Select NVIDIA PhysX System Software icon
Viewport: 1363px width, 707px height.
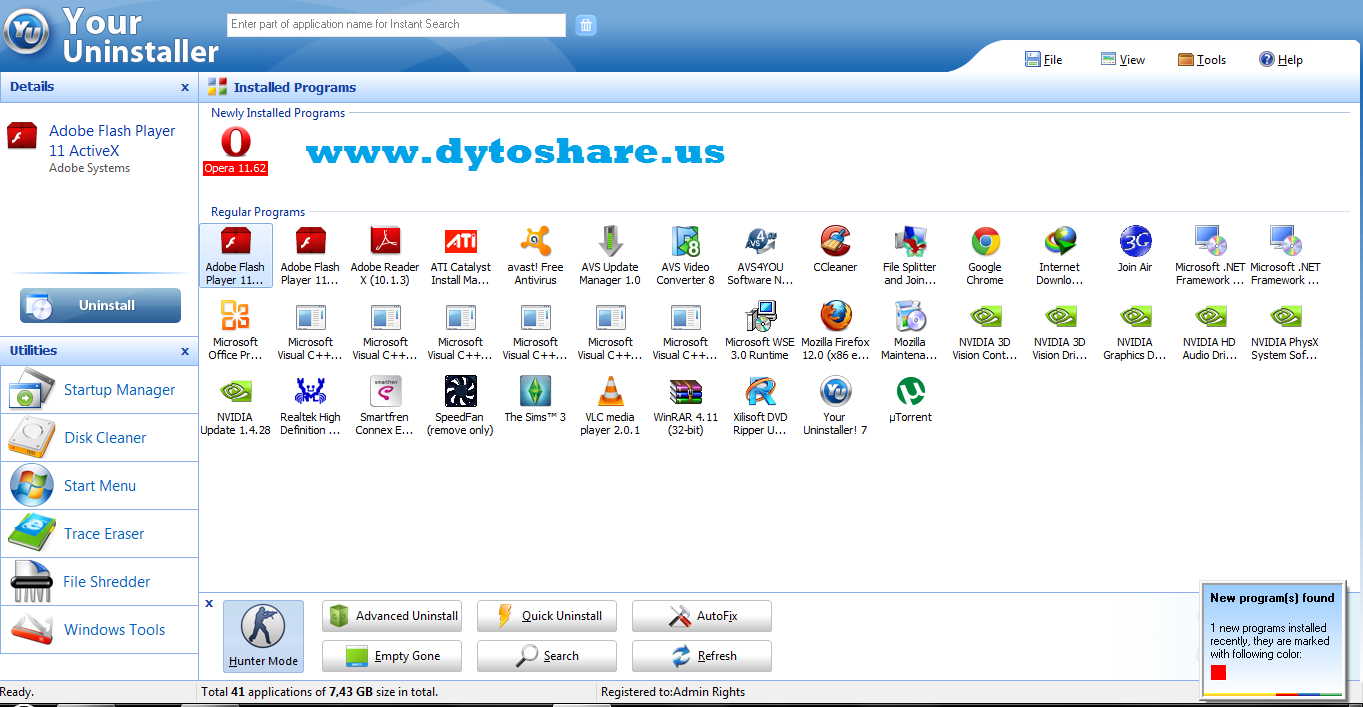click(1285, 330)
